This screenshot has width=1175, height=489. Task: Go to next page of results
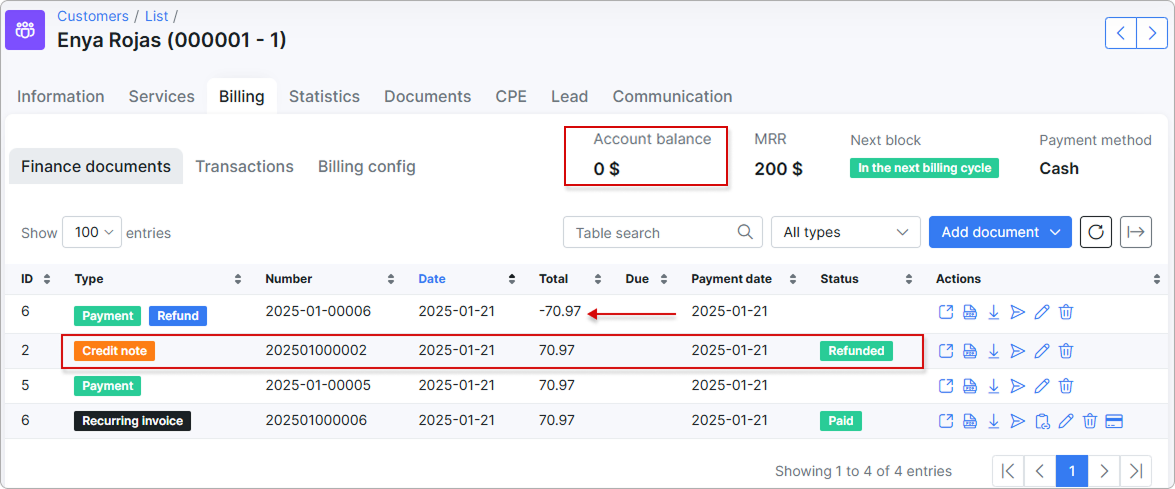coord(1104,471)
